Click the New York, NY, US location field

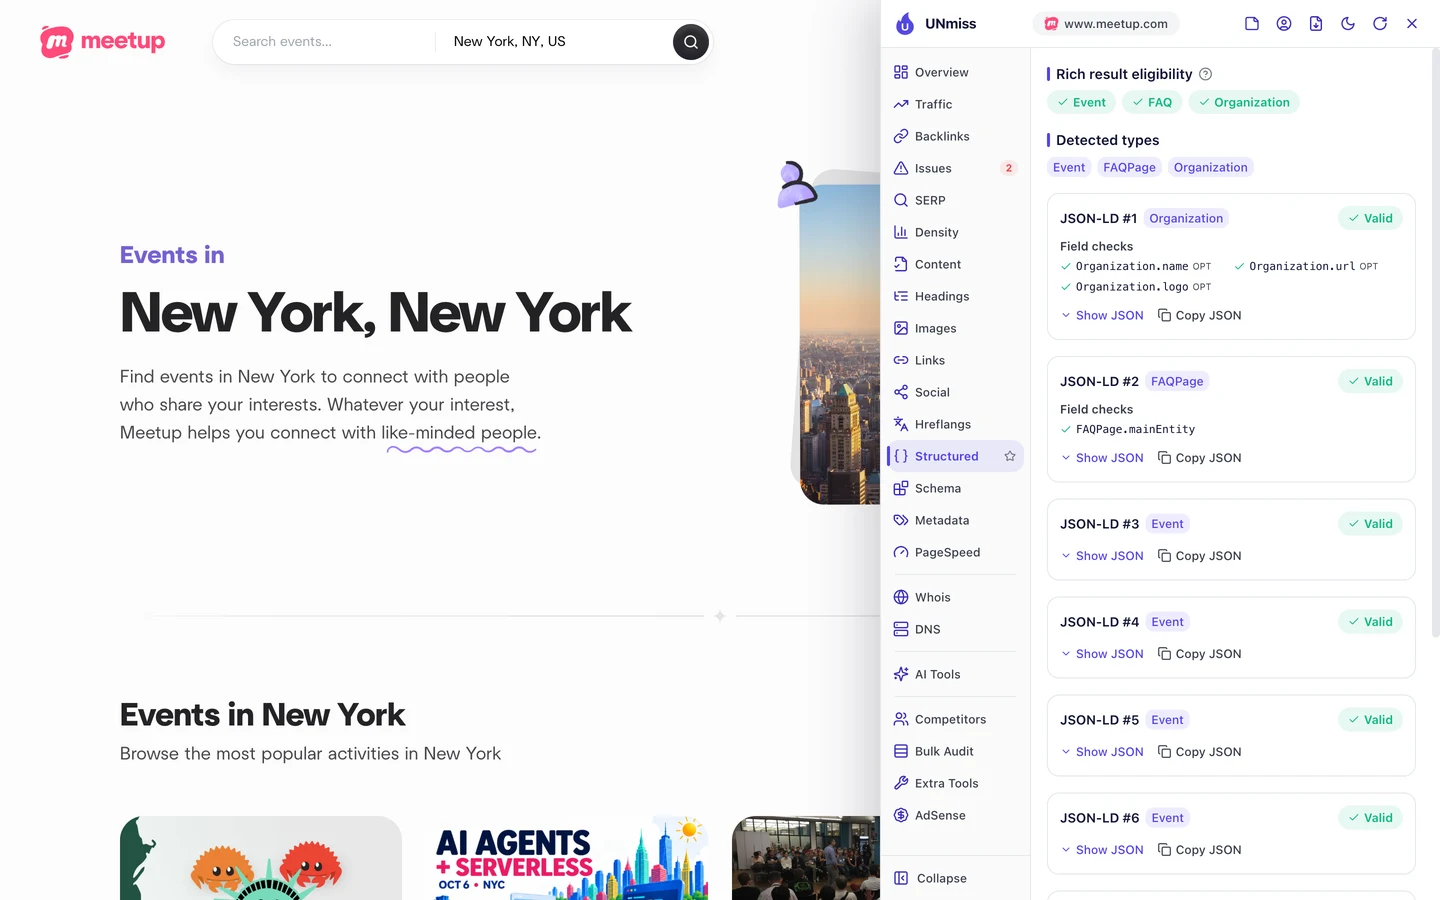[x=555, y=42]
